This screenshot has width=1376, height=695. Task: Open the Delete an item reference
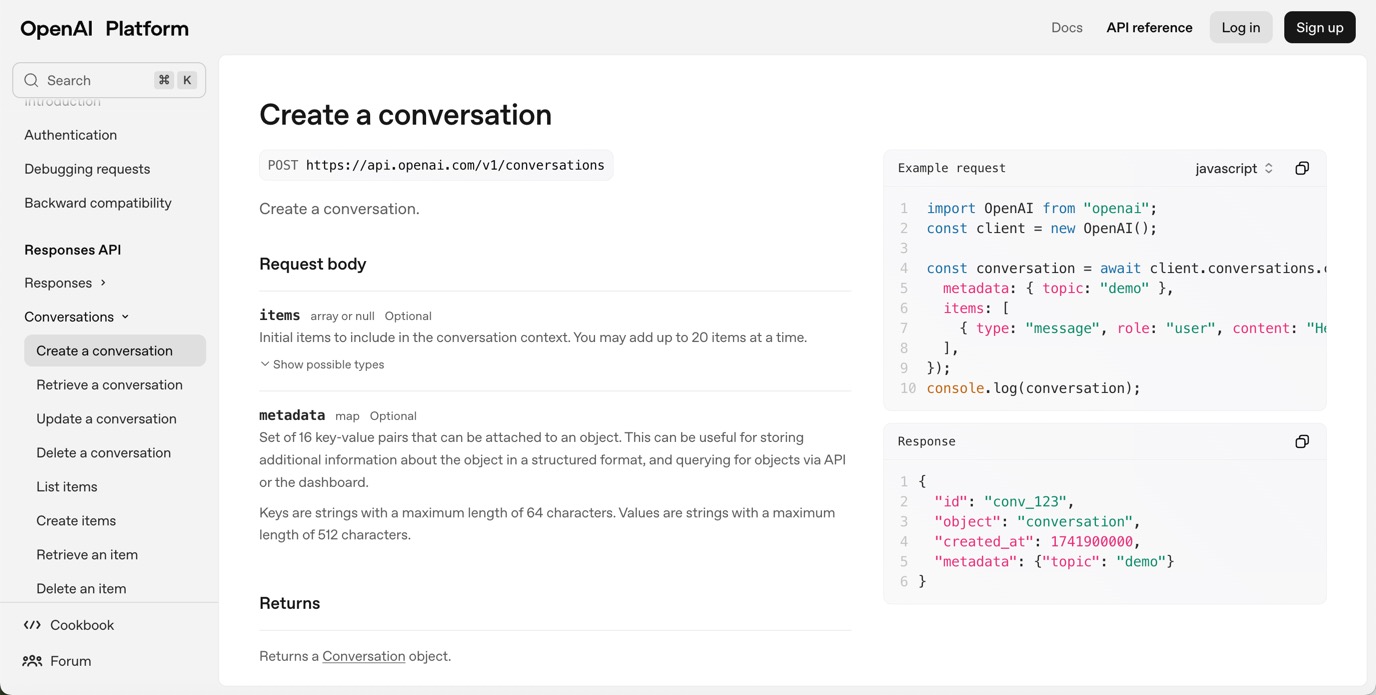pyautogui.click(x=81, y=588)
